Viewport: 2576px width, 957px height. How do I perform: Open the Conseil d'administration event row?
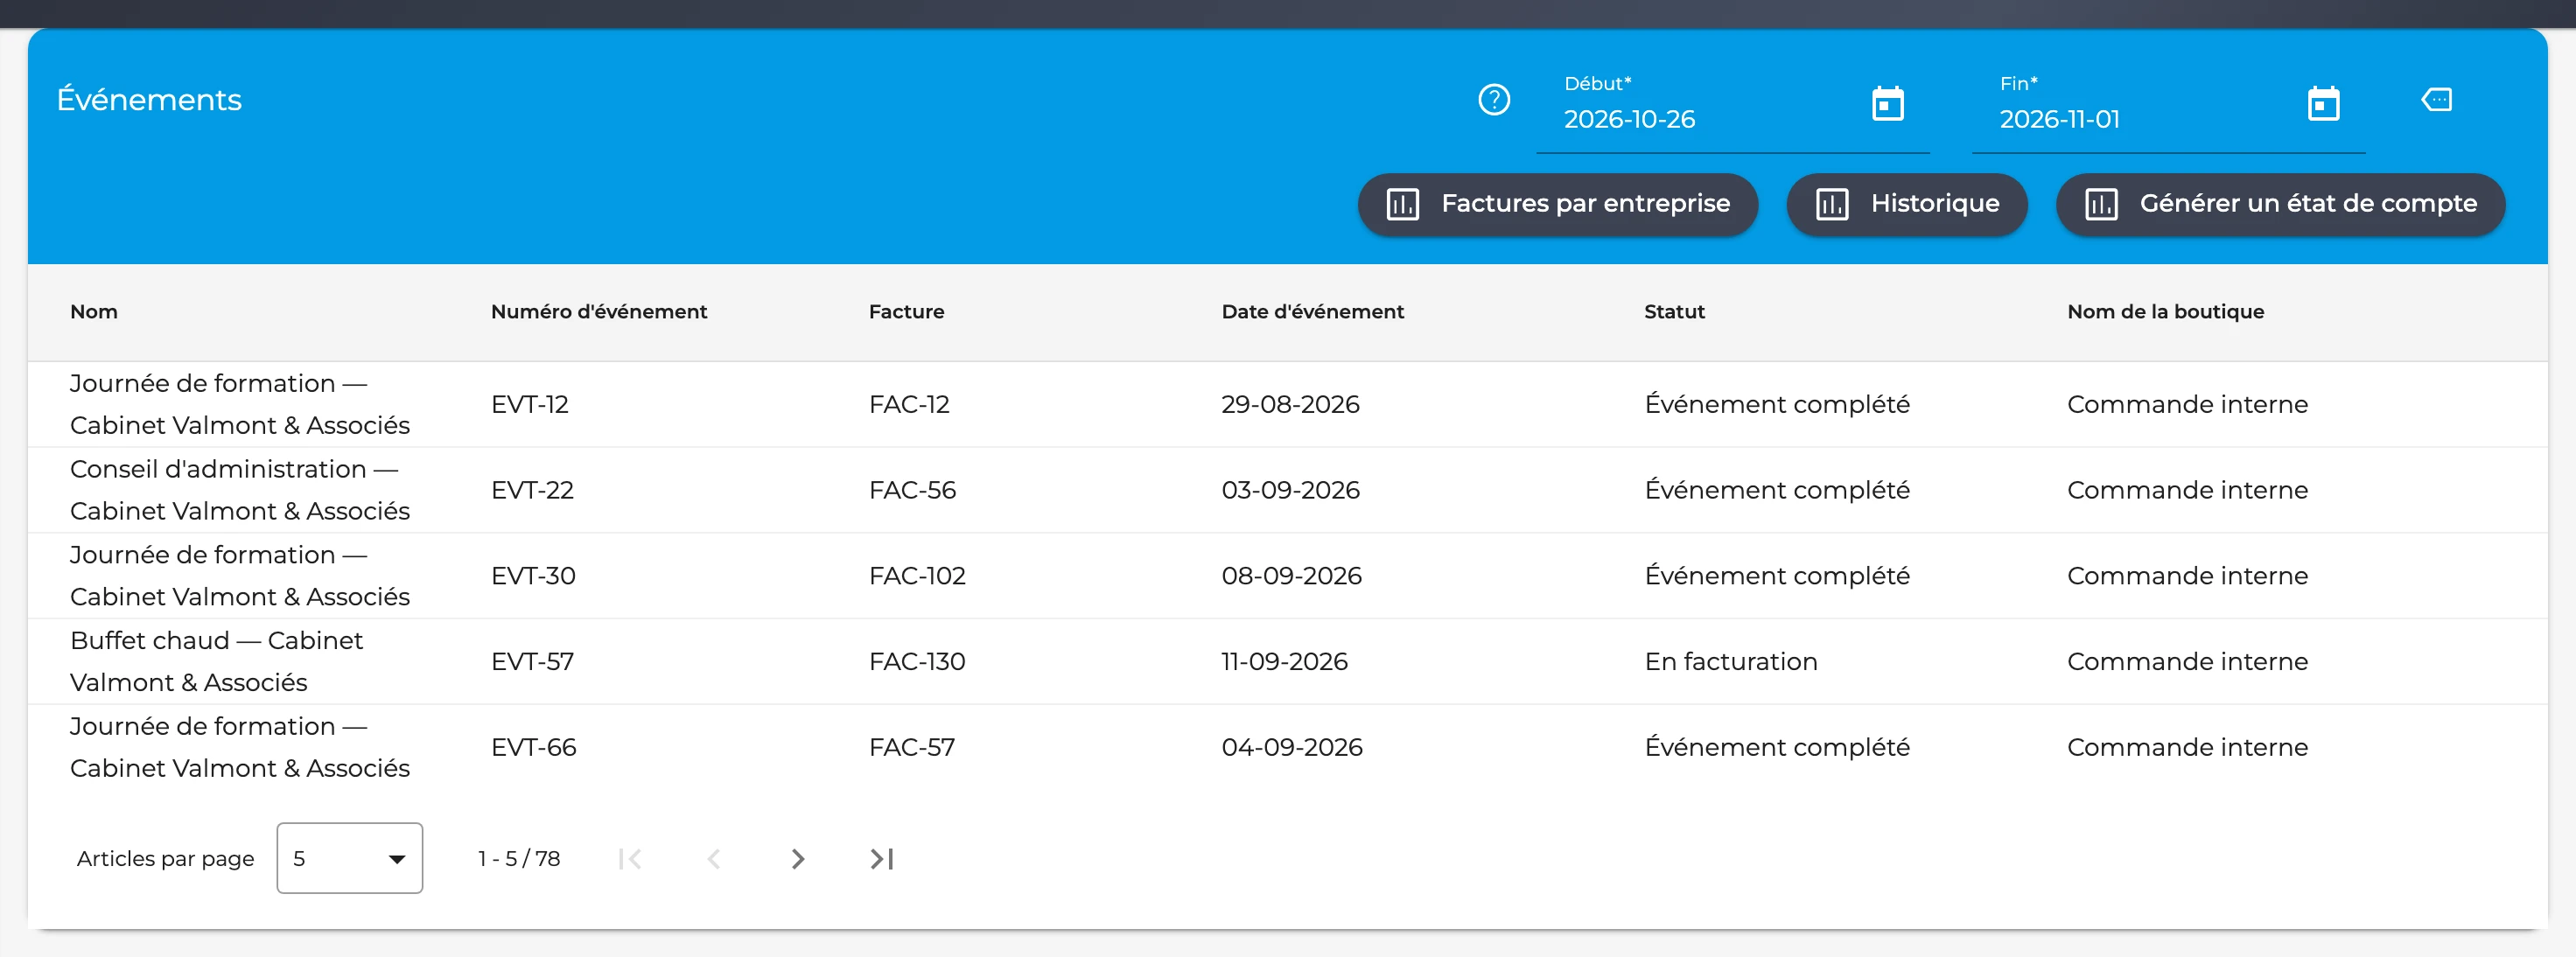[1287, 490]
